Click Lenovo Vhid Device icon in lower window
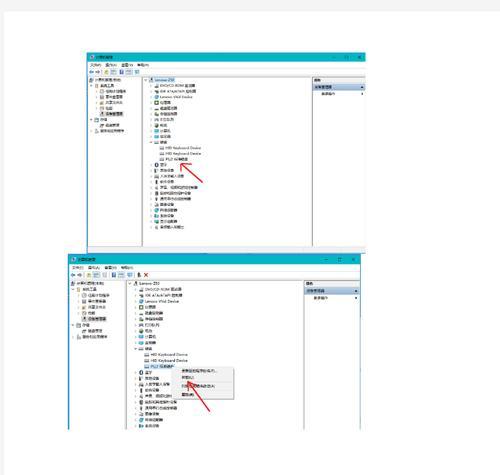 141,301
